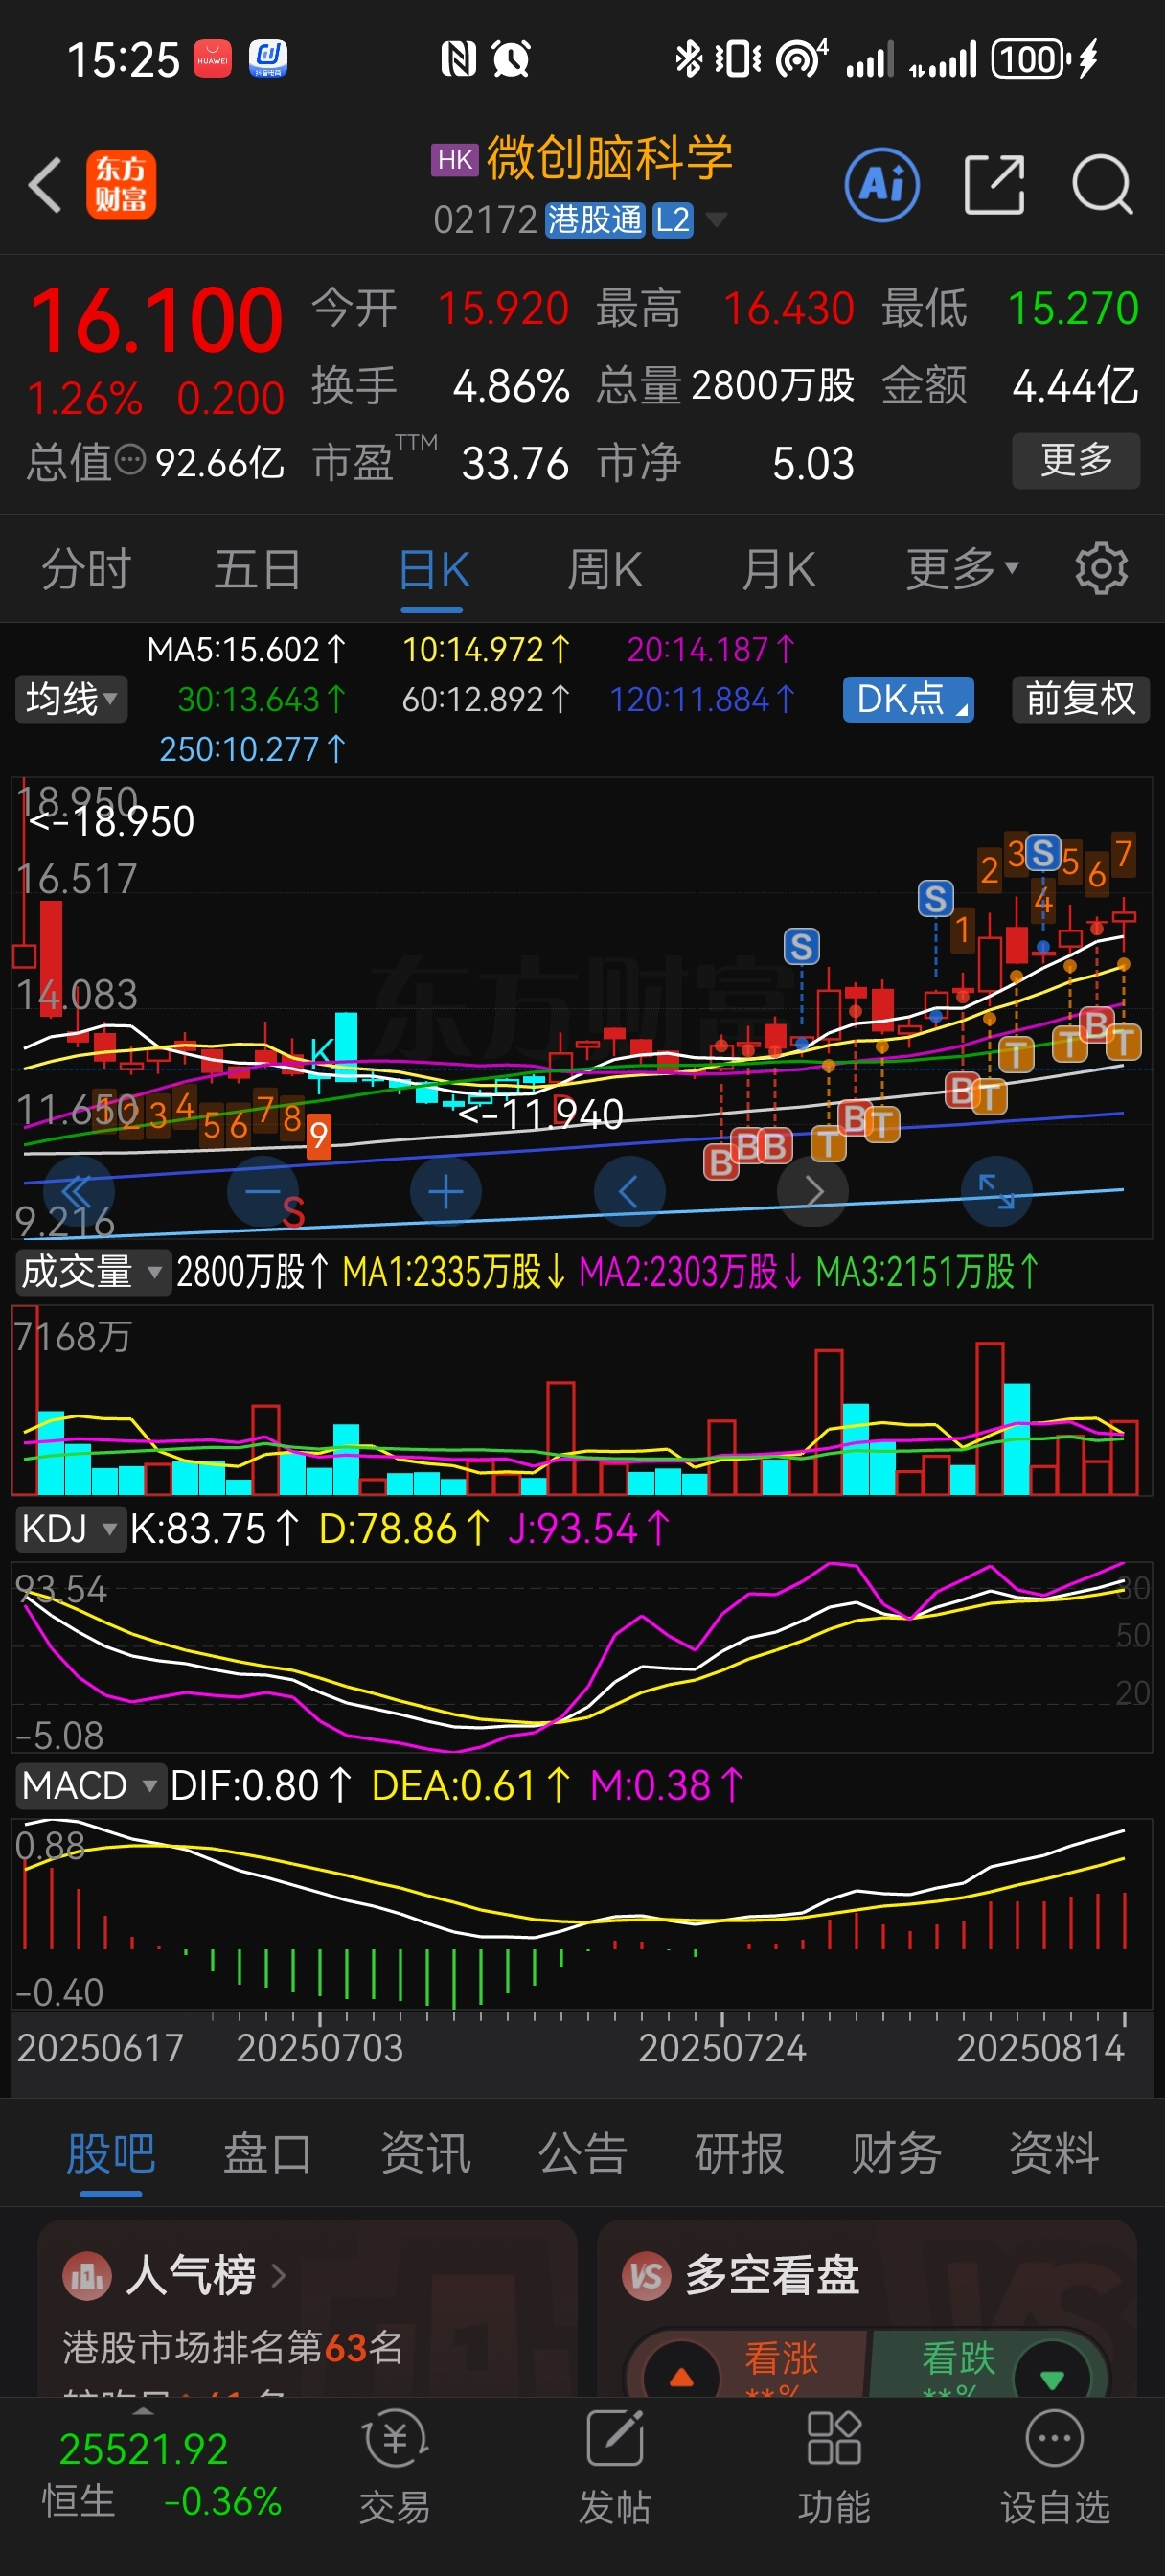The height and width of the screenshot is (2576, 1165).
Task: Tap the stock name 微创脑科学
Action: click(610, 159)
